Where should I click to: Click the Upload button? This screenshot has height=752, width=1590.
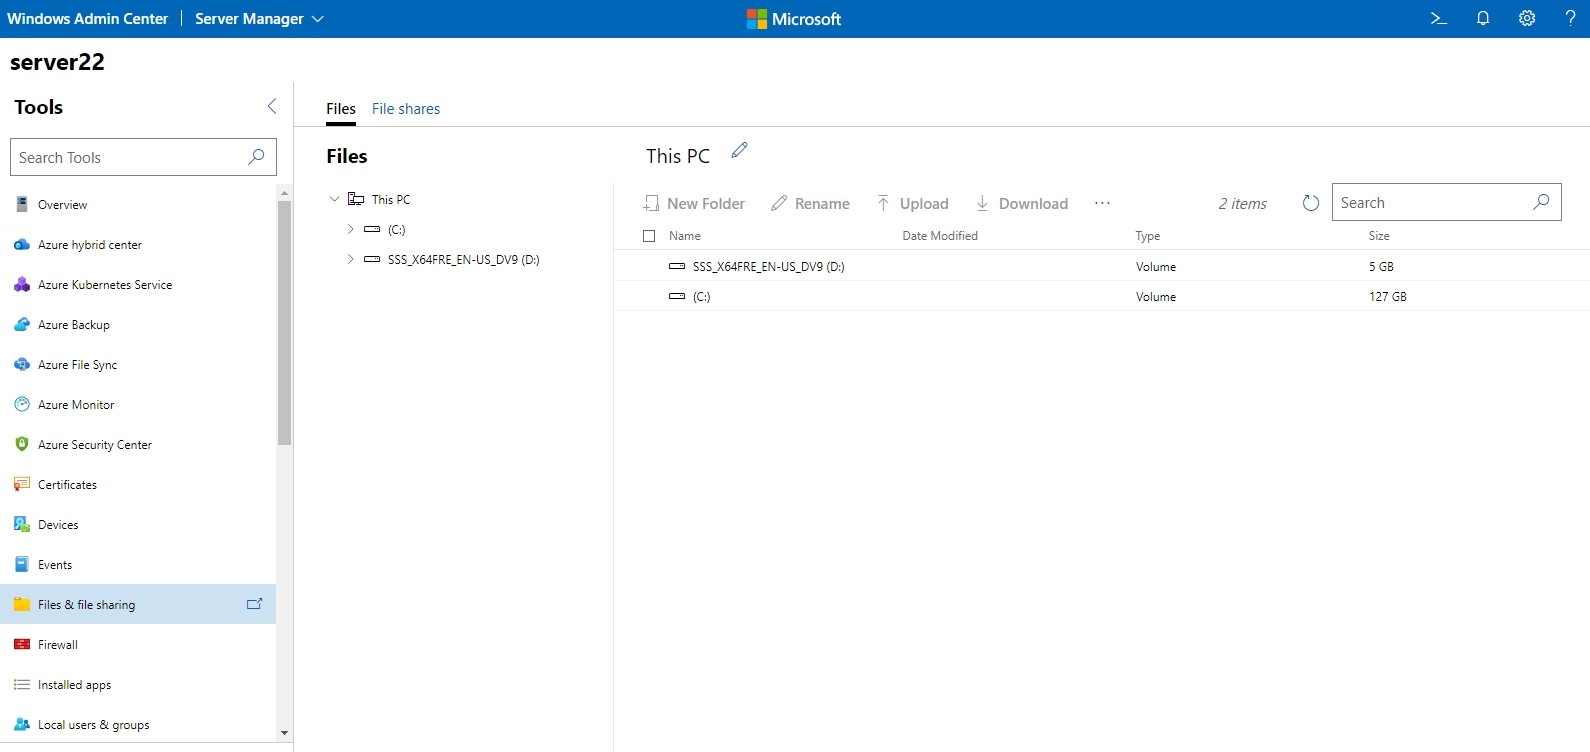click(x=912, y=204)
